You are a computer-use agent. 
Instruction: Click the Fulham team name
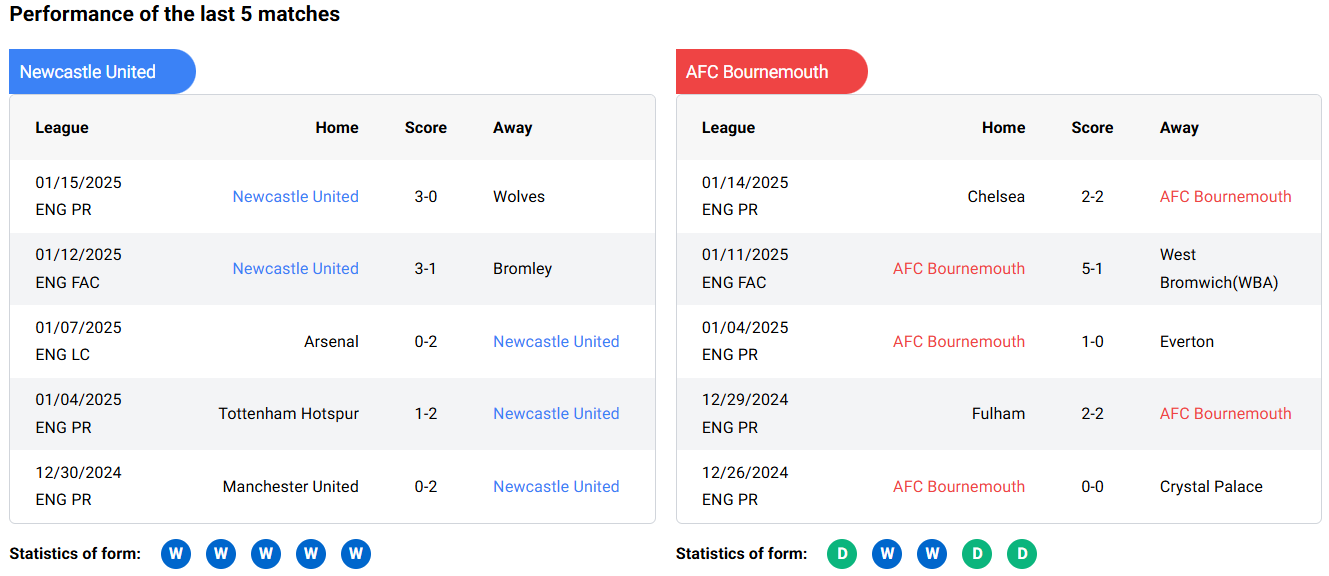pyautogui.click(x=998, y=414)
